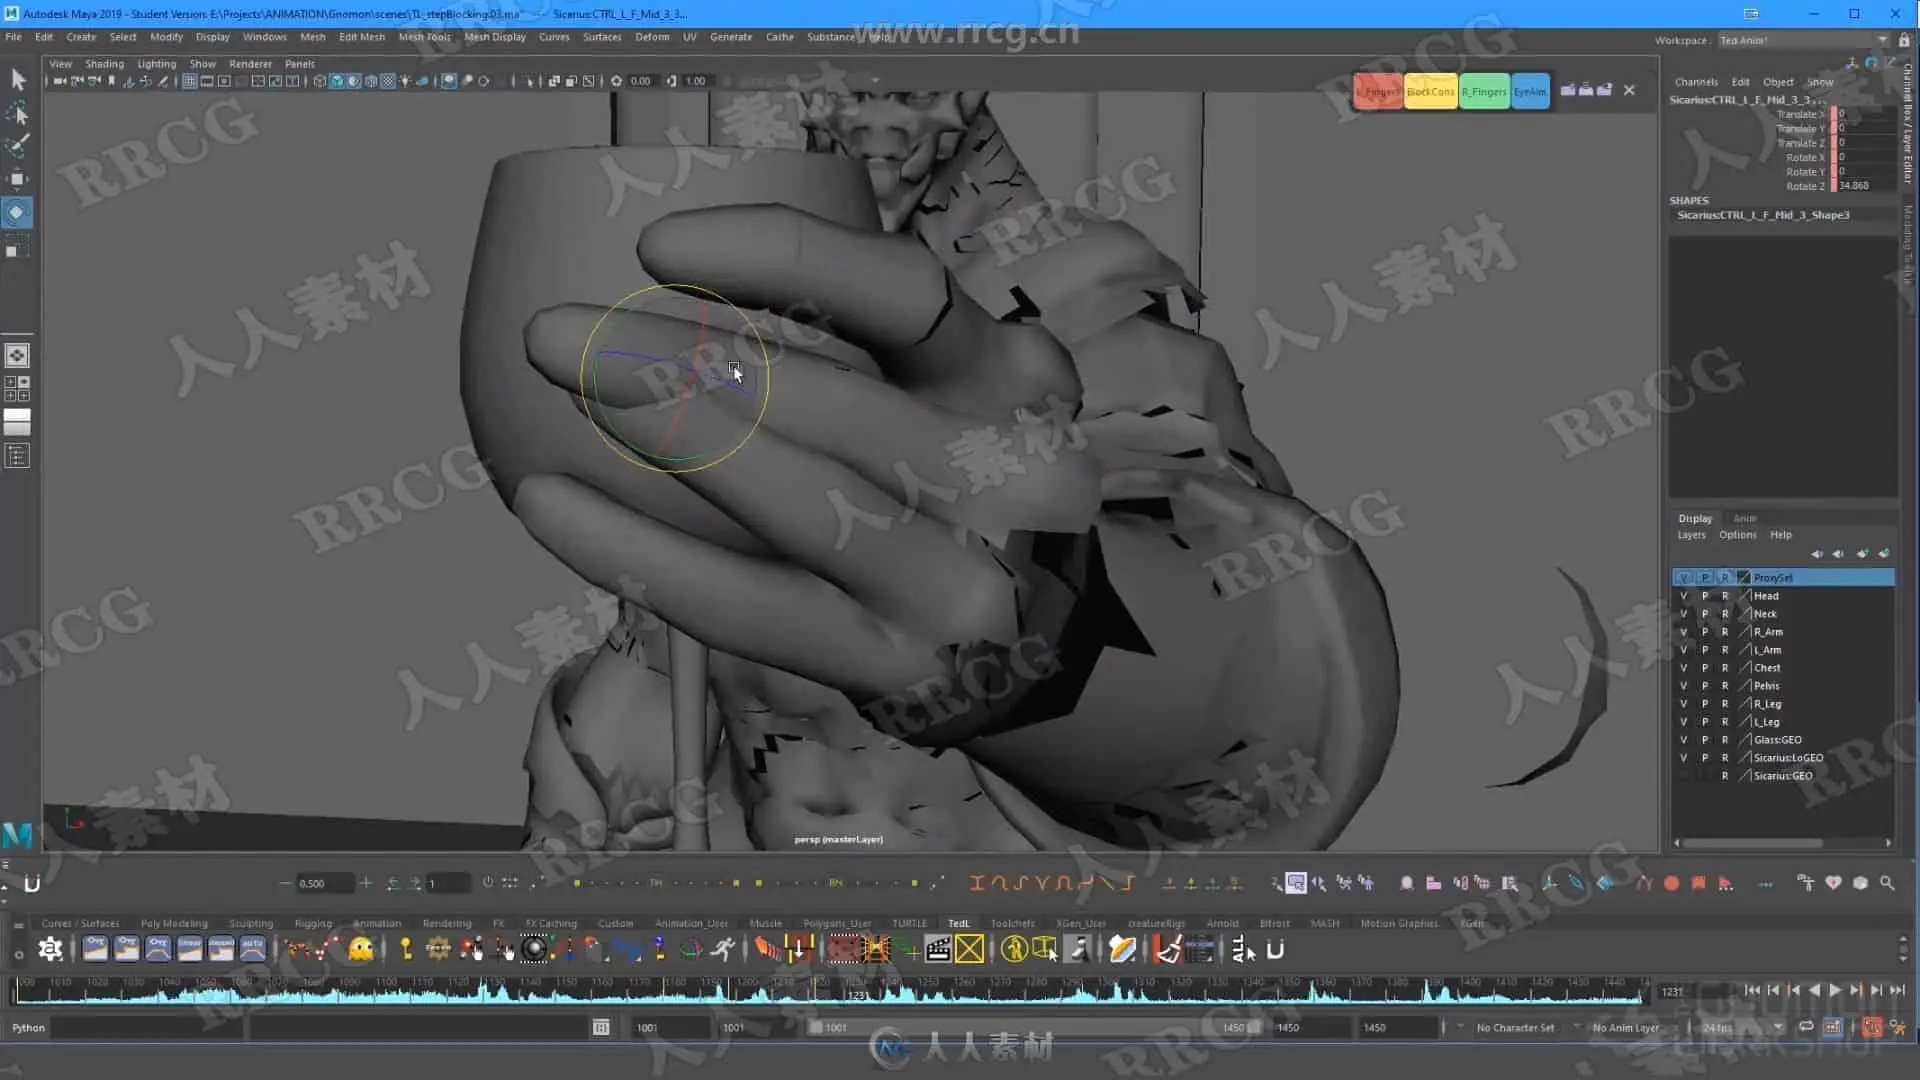
Task: Activate the Lasso Select tool
Action: tap(17, 113)
